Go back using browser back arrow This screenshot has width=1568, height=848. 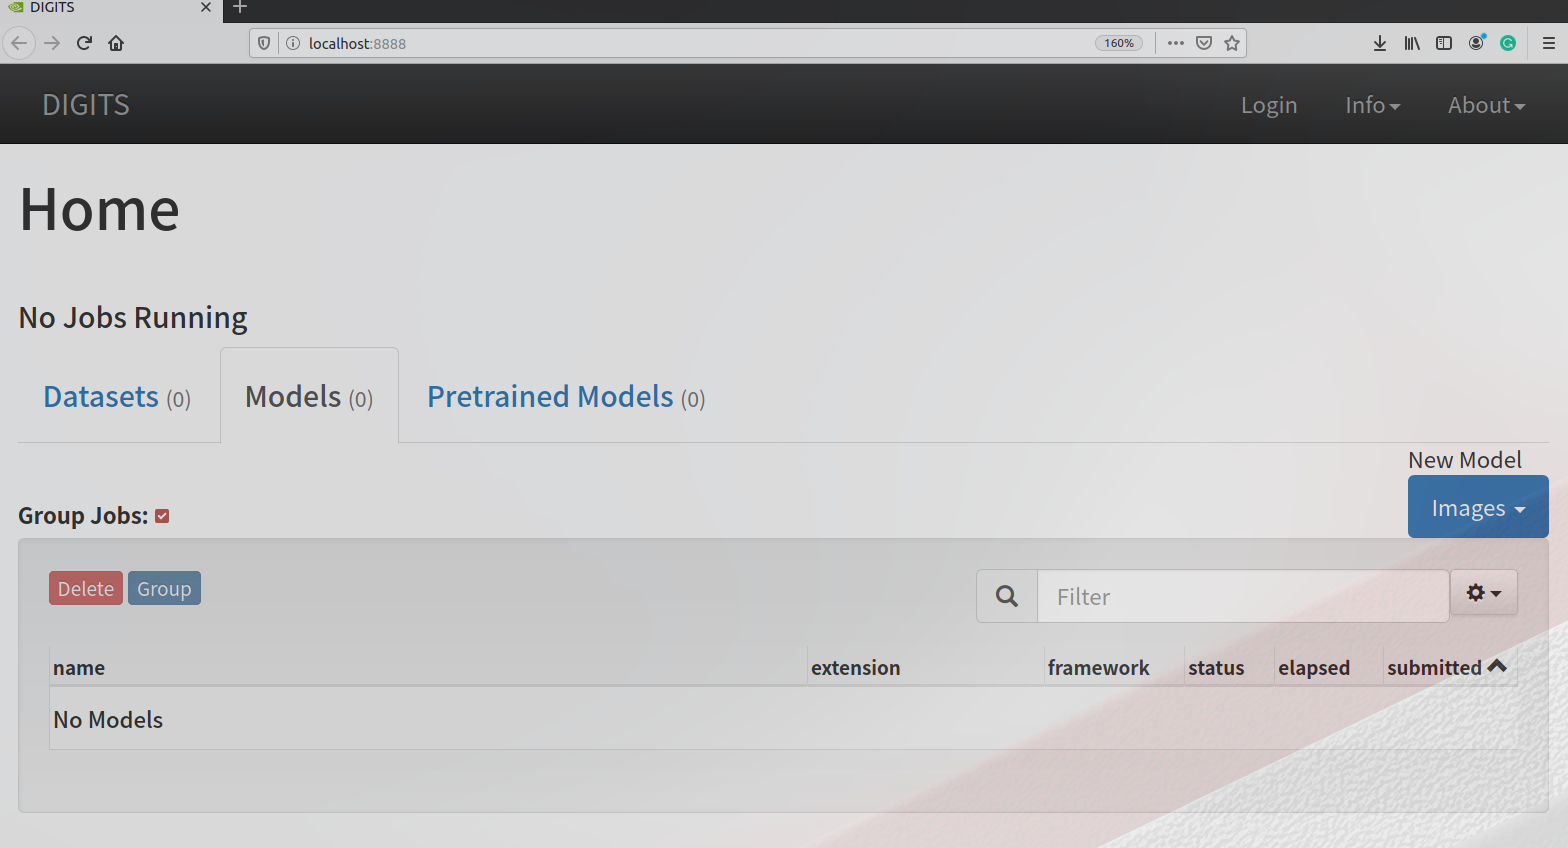(x=19, y=43)
